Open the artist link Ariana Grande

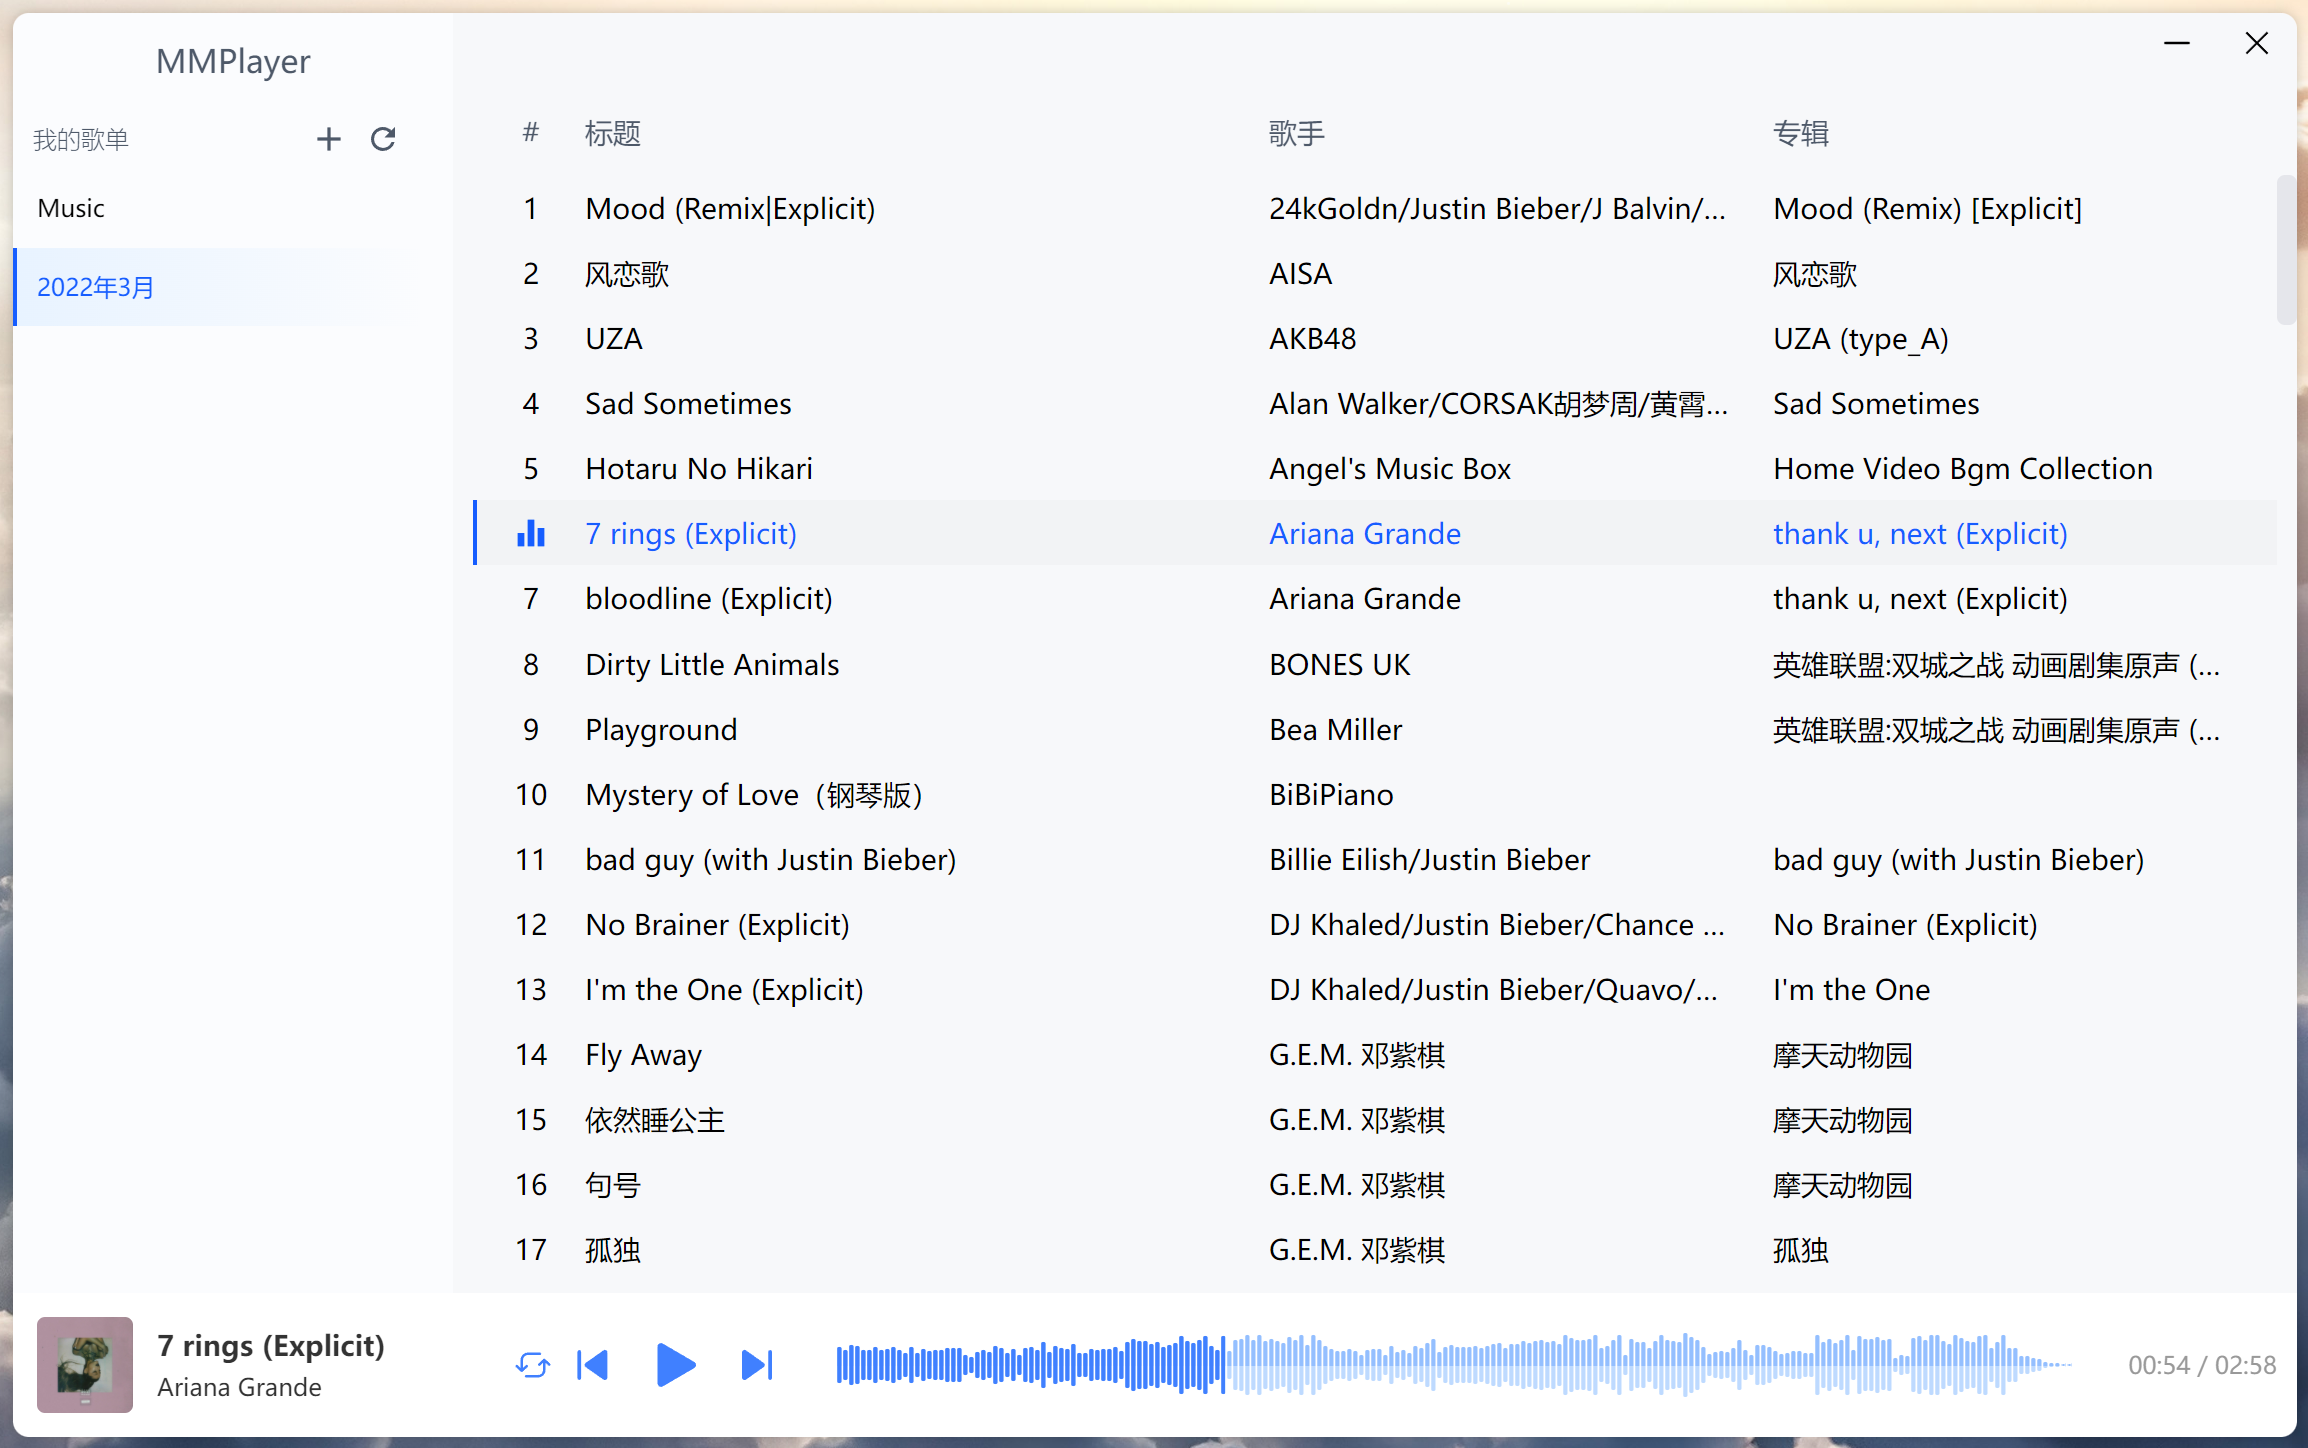coord(1364,533)
